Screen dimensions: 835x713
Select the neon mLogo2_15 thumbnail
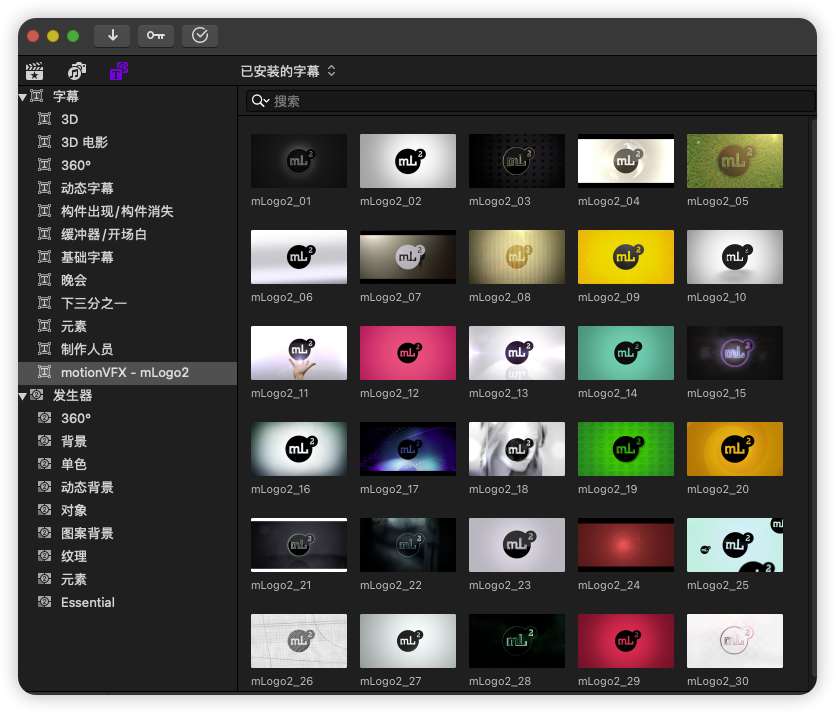click(735, 353)
